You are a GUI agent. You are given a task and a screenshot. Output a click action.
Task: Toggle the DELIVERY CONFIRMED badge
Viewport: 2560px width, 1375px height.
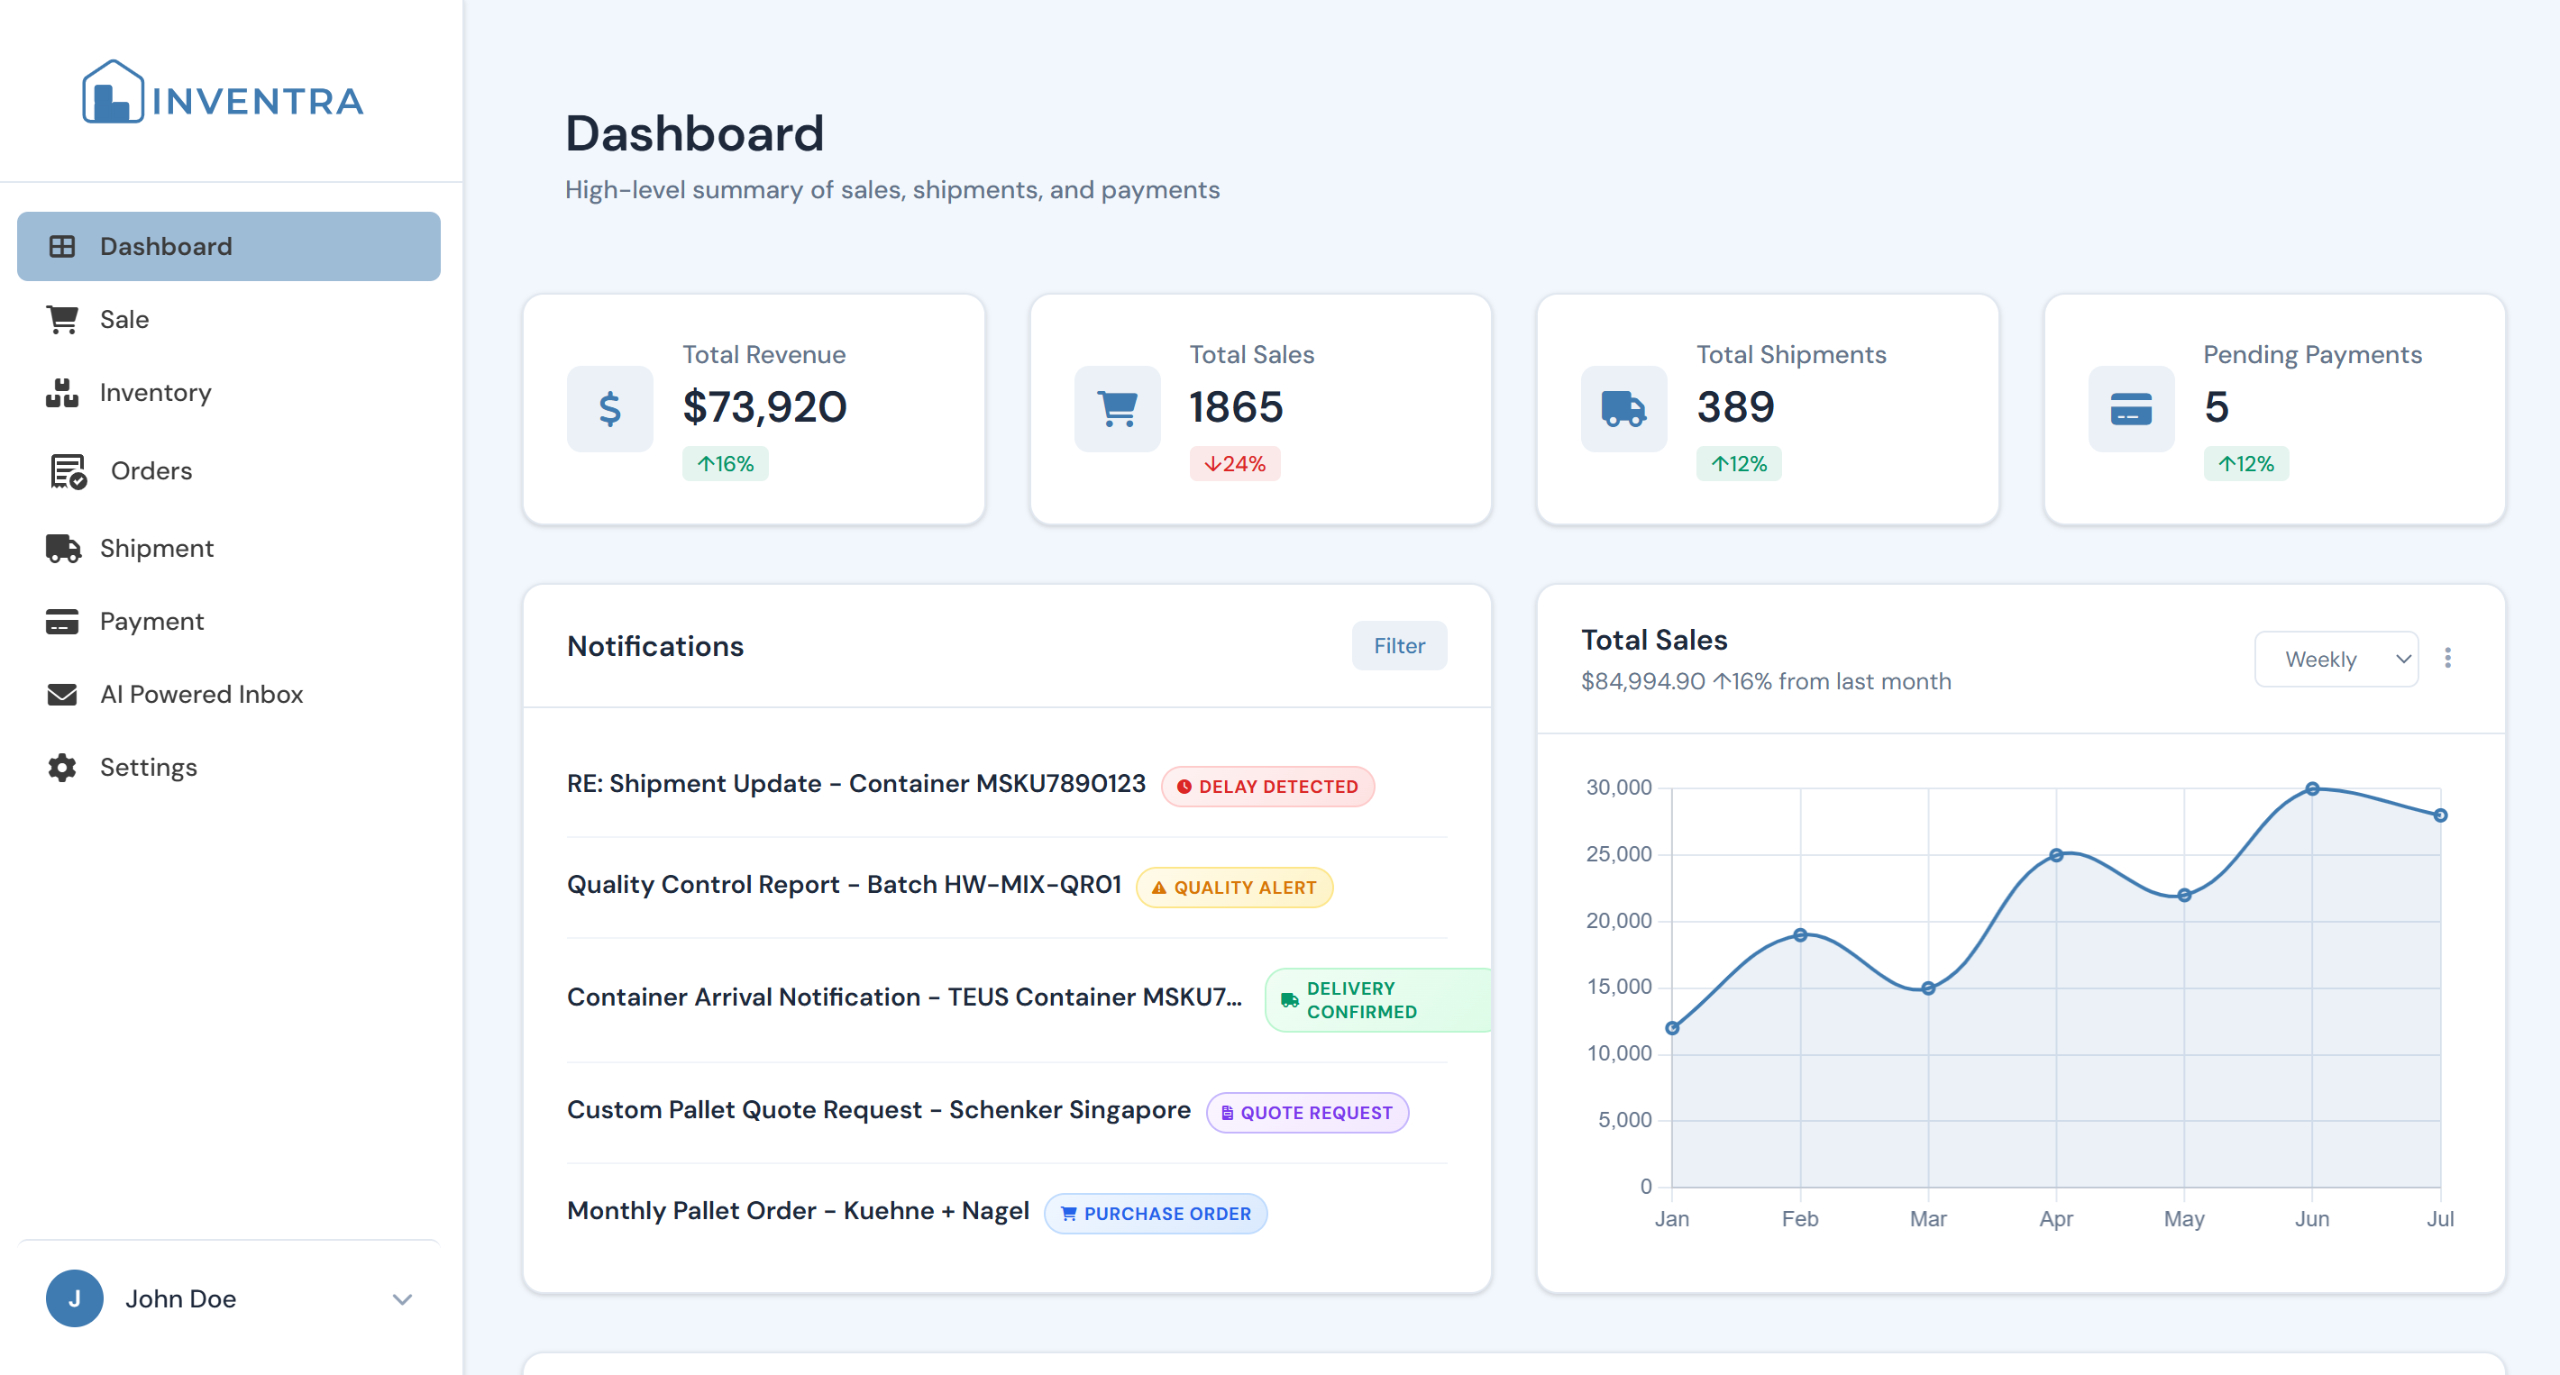[x=1377, y=998]
